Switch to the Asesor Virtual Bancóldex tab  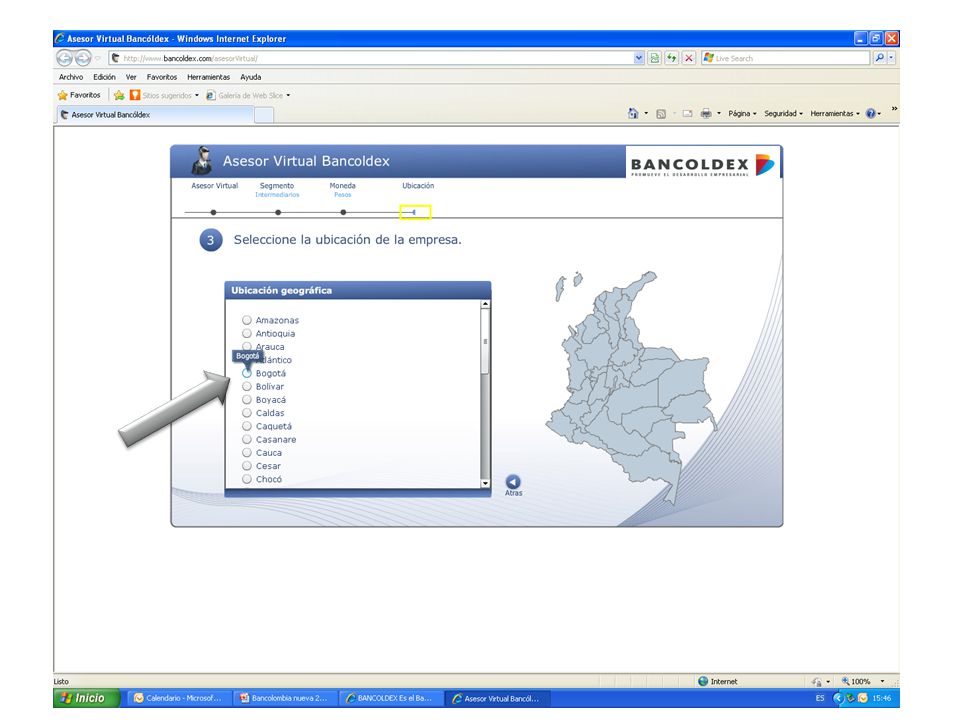point(155,115)
